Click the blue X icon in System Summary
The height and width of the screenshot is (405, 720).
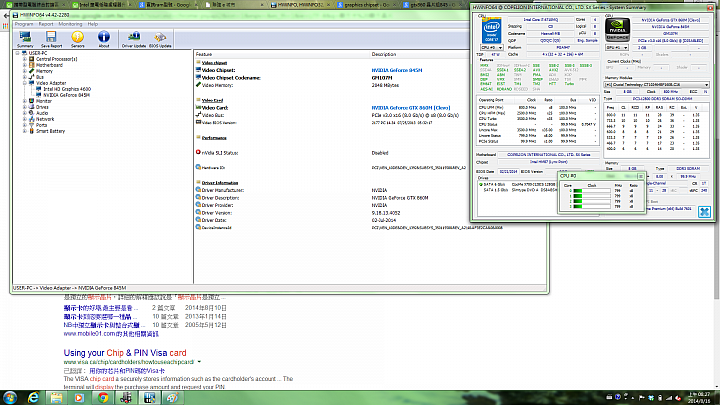[x=704, y=211]
